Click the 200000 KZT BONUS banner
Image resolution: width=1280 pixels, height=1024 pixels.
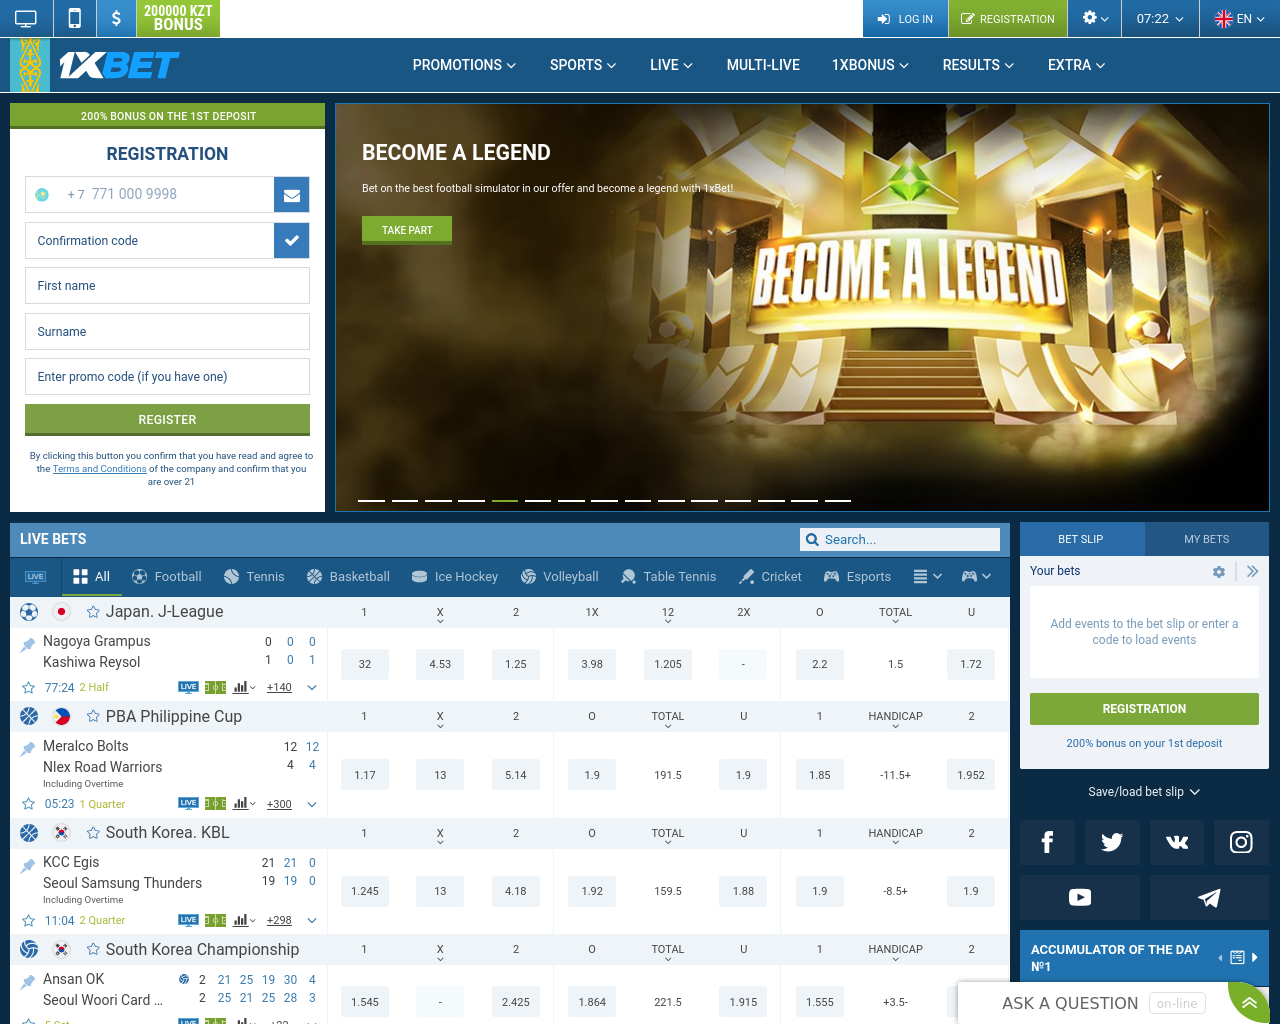point(178,18)
